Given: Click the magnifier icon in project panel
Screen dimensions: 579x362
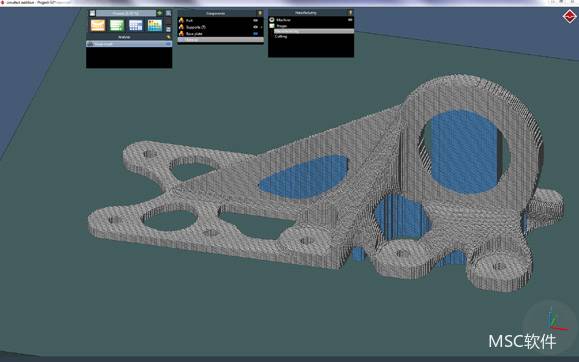Looking at the screenshot, I should (x=168, y=13).
